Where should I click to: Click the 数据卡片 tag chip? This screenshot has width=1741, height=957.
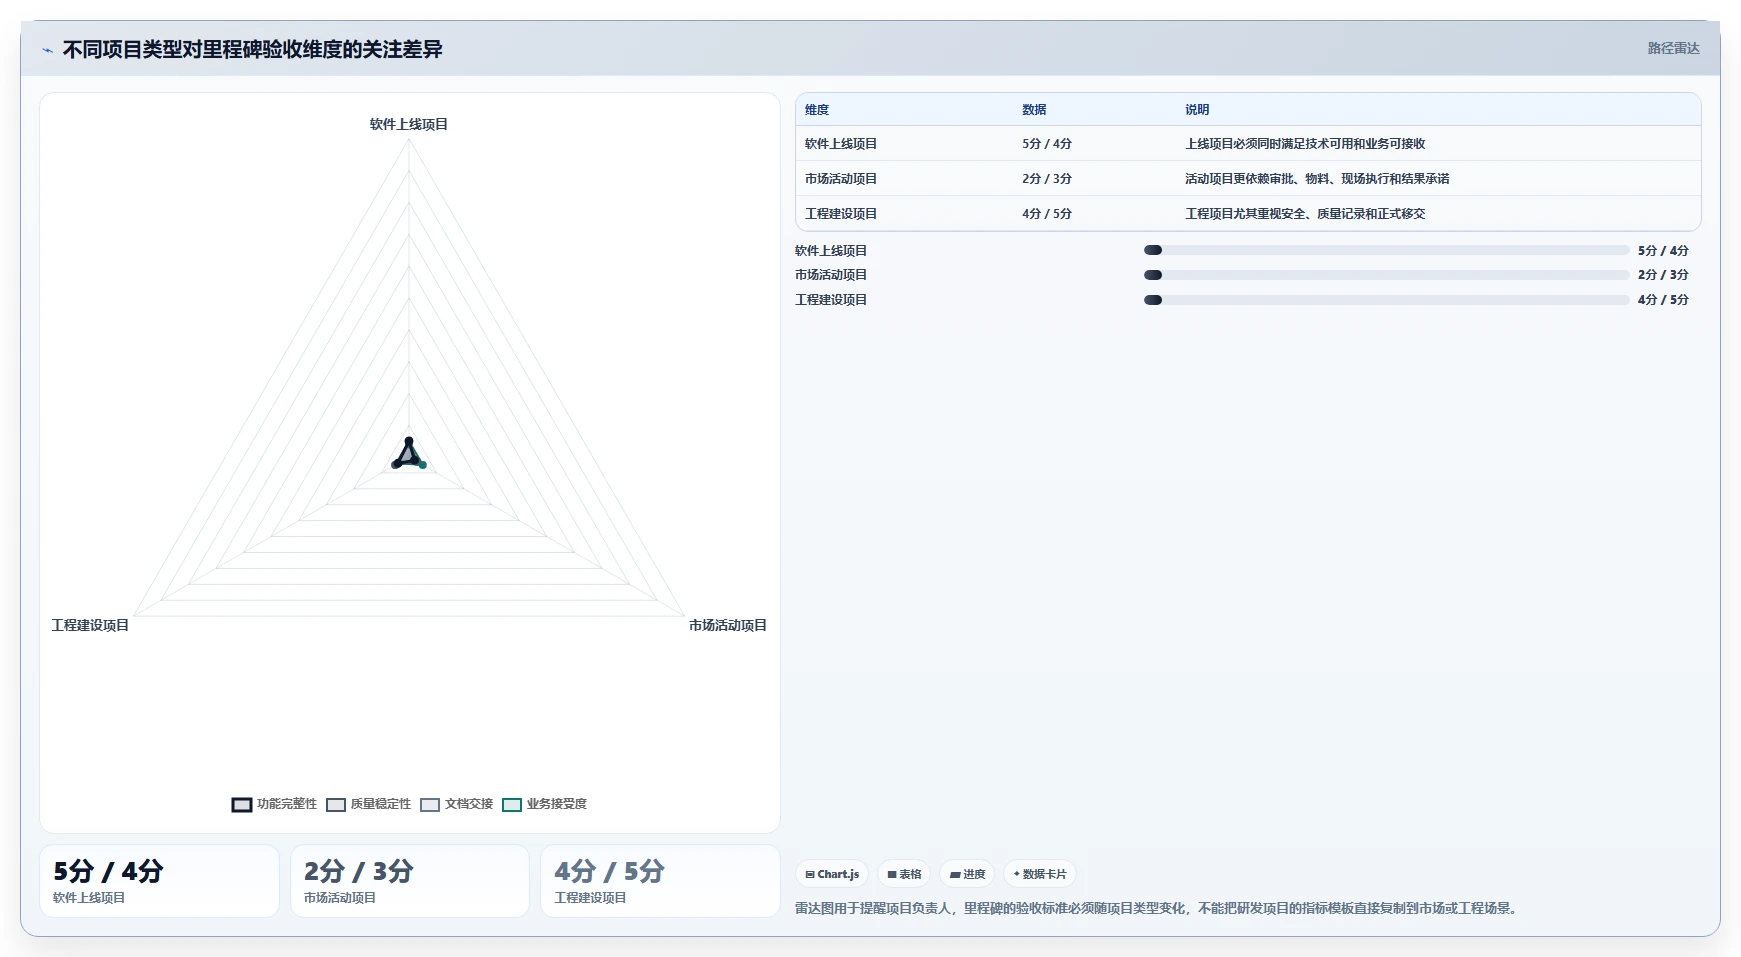pos(1040,874)
